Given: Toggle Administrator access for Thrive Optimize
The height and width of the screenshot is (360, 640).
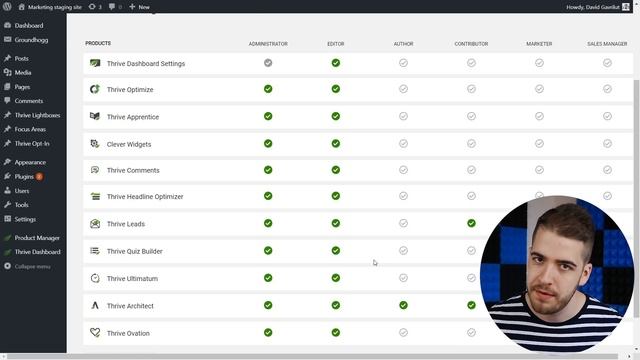Looking at the screenshot, I should pyautogui.click(x=268, y=89).
